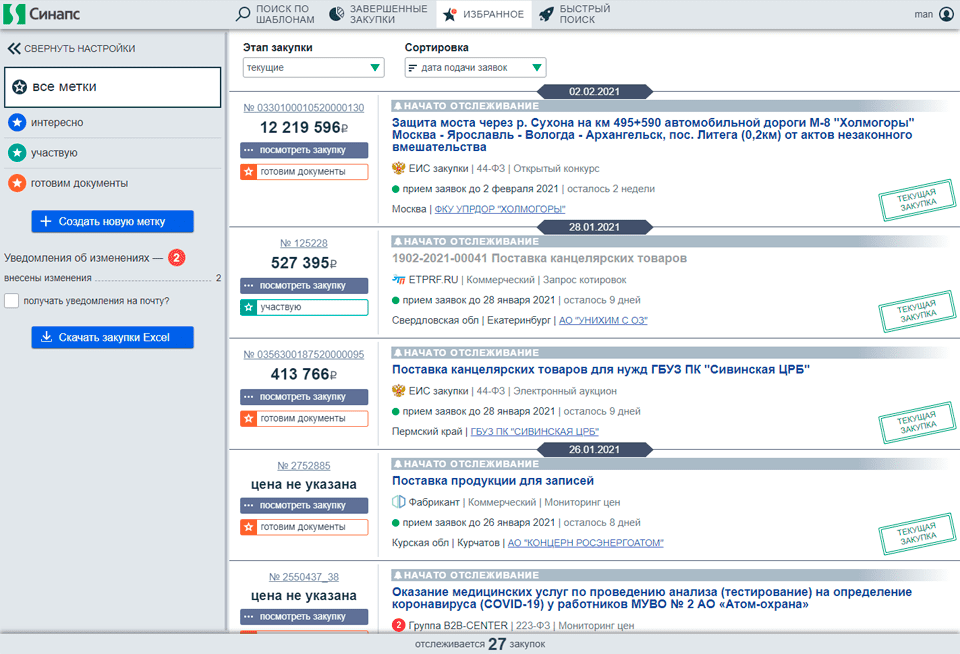Select все метки filter
Image resolution: width=960 pixels, height=654 pixels.
113,87
